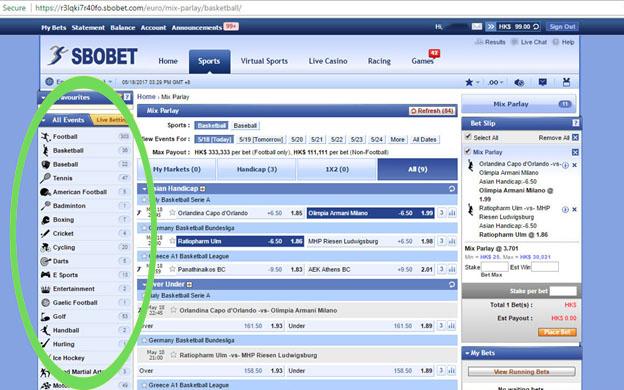The width and height of the screenshot is (624, 390).
Task: Click the Stake input field
Action: tap(495, 267)
